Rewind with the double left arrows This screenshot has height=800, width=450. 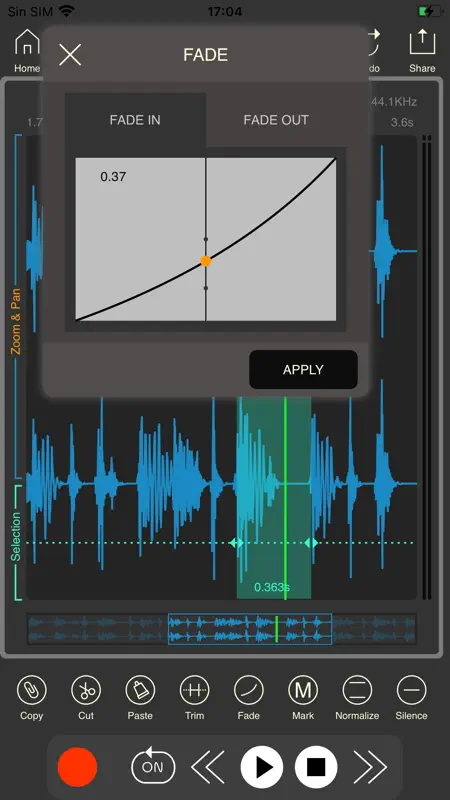point(208,767)
